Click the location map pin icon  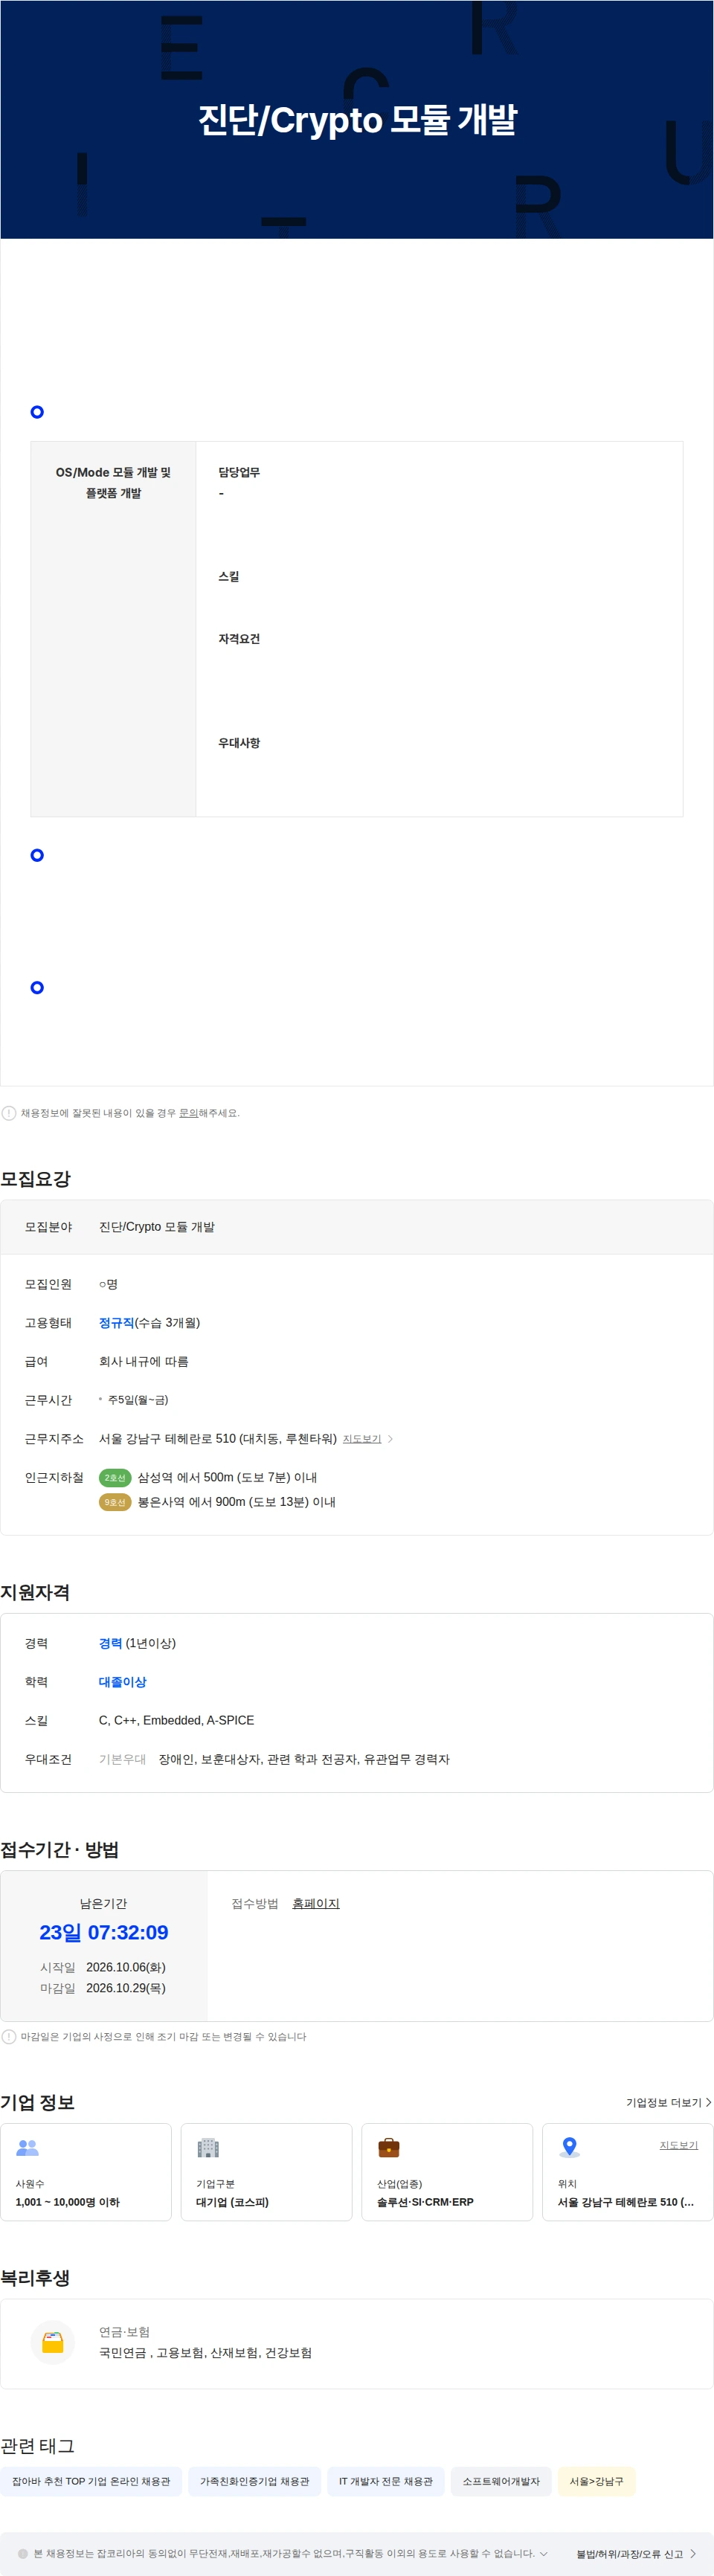tap(570, 2147)
